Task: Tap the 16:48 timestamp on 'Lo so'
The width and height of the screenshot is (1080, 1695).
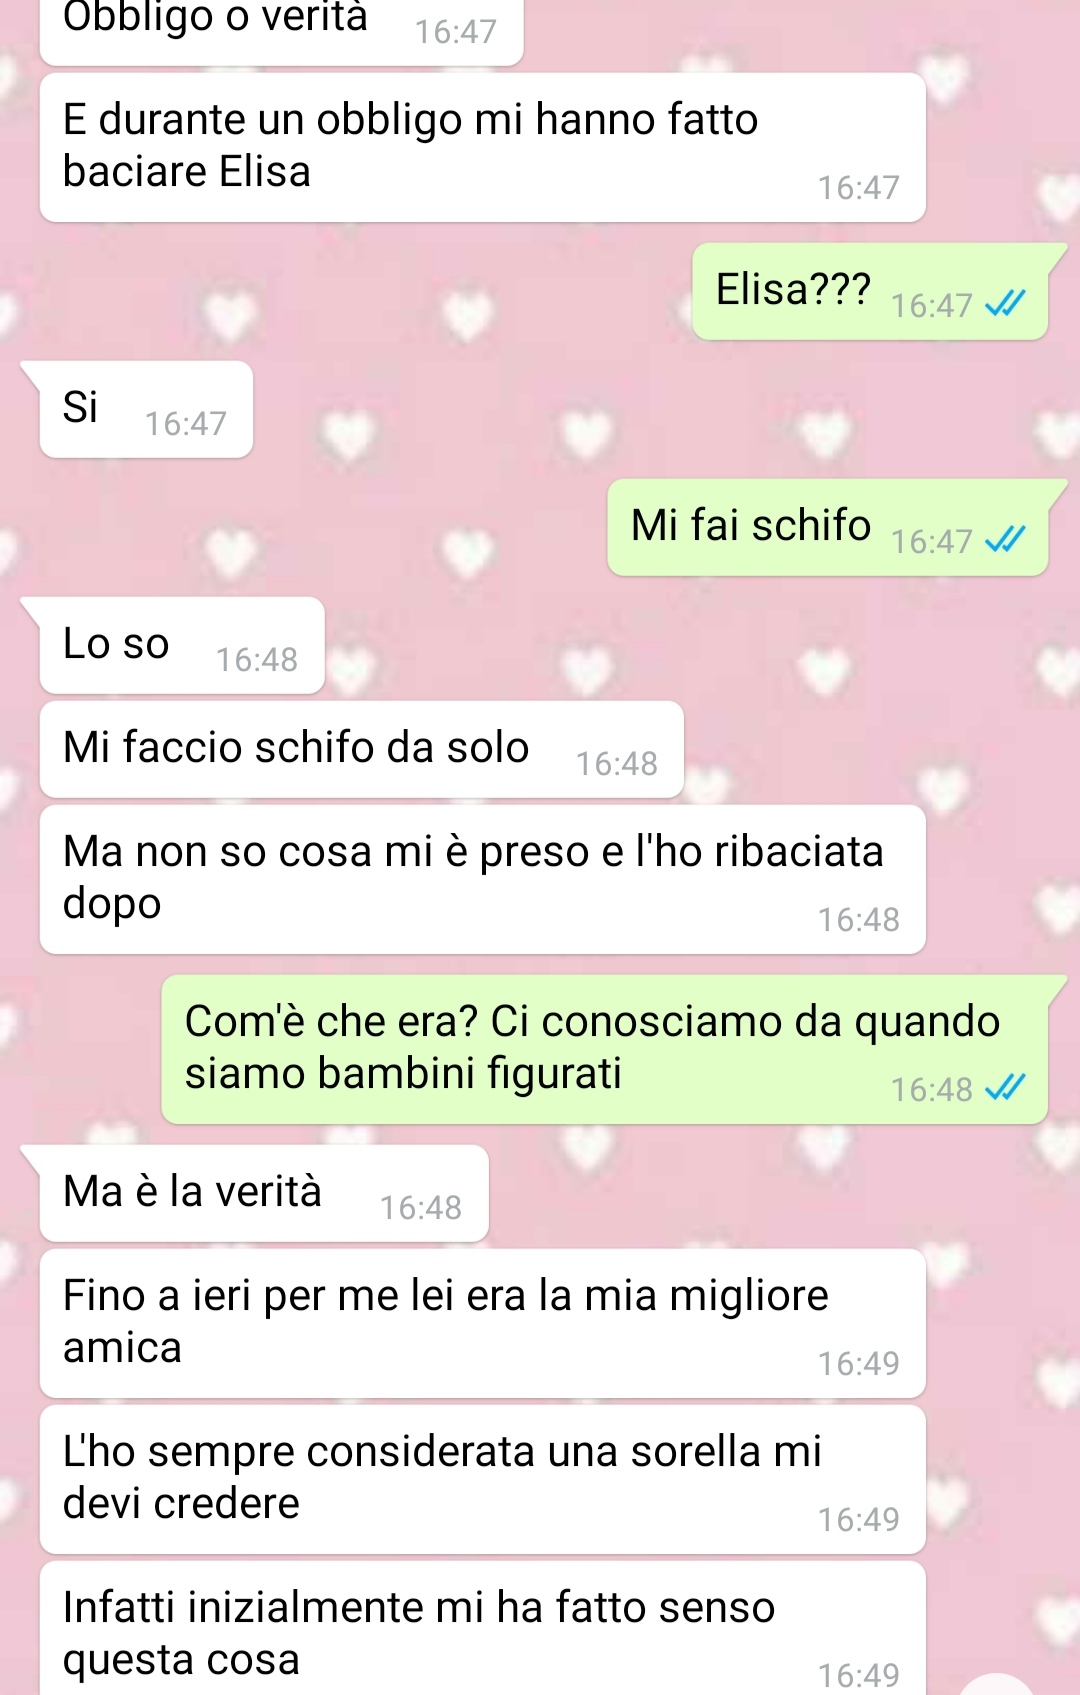Action: (x=257, y=660)
